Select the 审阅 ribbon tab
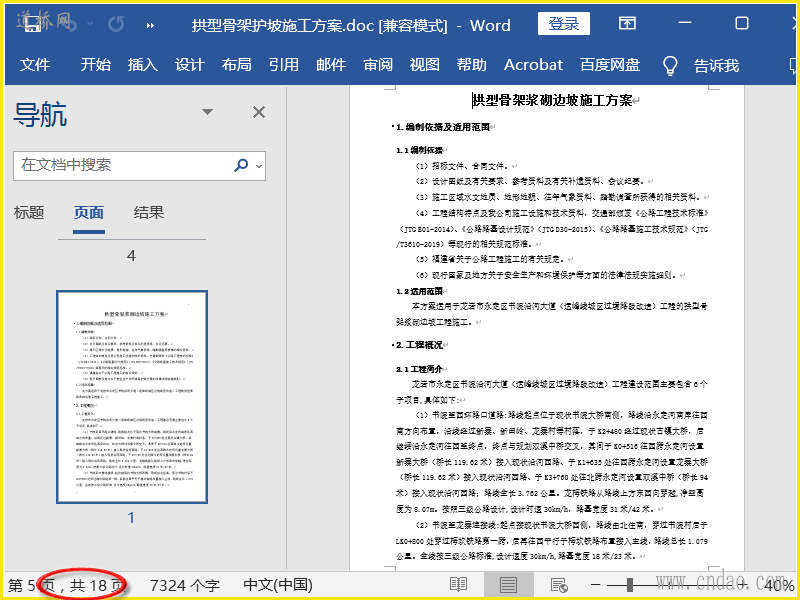The width and height of the screenshot is (800, 600). click(x=378, y=65)
